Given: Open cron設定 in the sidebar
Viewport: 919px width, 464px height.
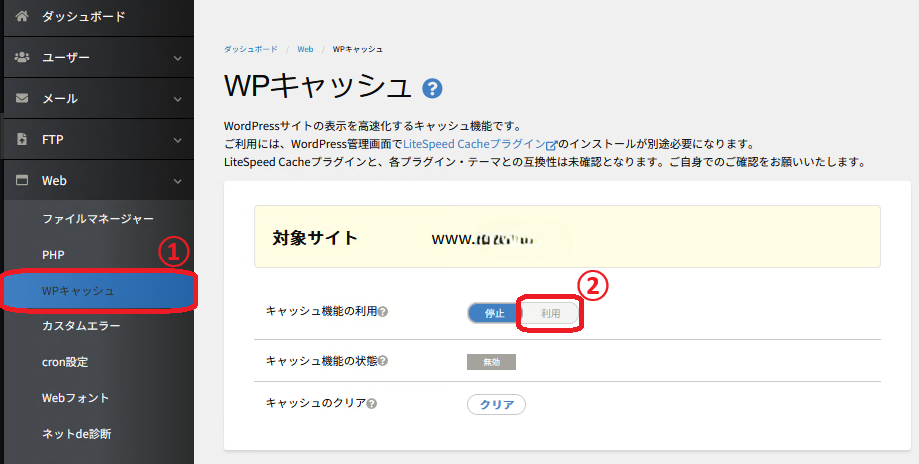Looking at the screenshot, I should click(x=64, y=362).
